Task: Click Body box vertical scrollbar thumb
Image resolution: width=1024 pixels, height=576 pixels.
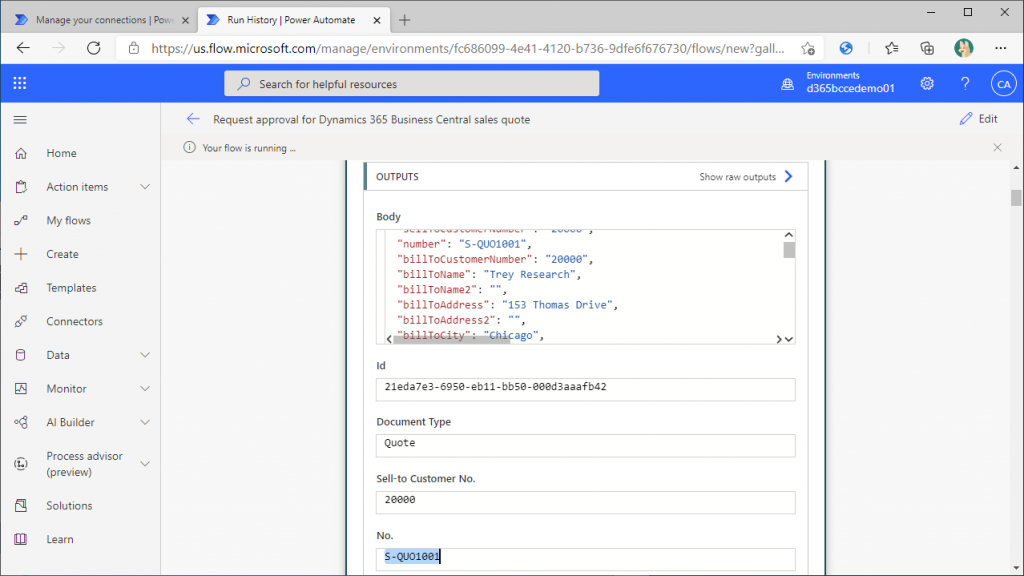Action: pos(789,250)
